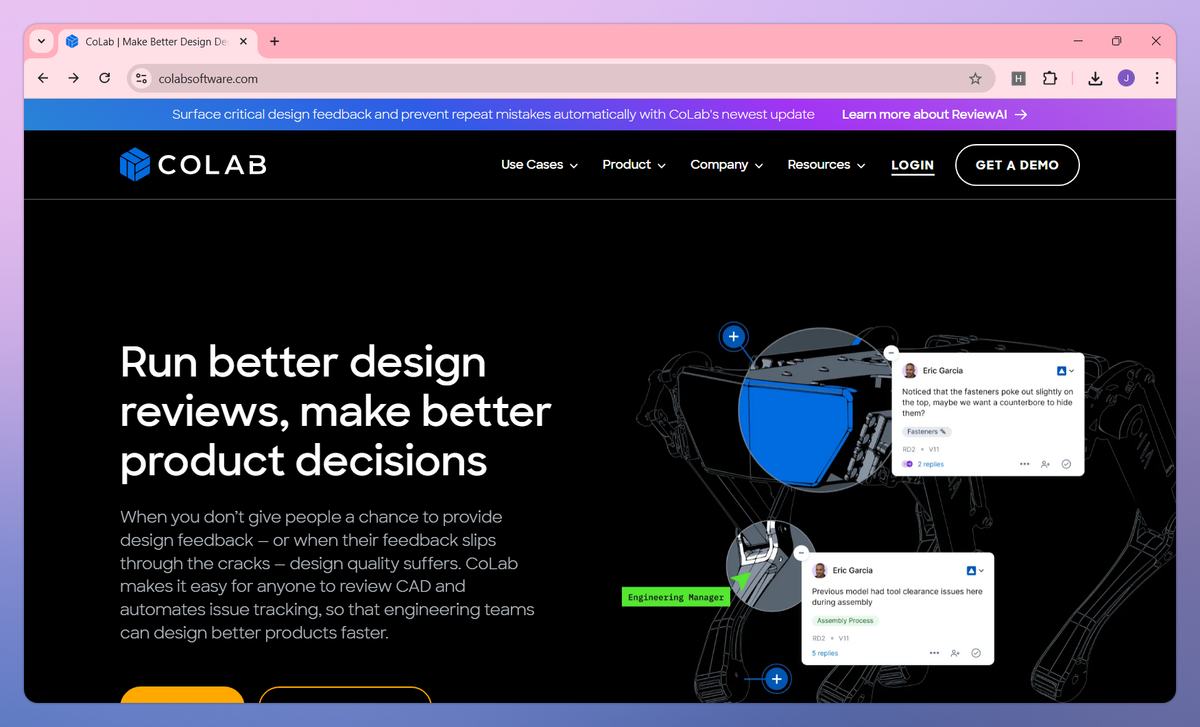Click the CoLab logo in the header
The height and width of the screenshot is (727, 1200).
coord(193,165)
